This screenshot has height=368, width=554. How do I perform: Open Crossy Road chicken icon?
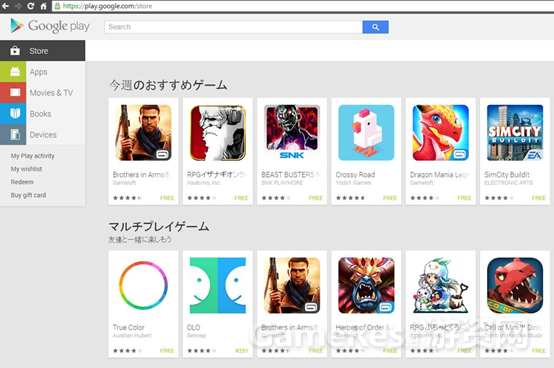366,133
